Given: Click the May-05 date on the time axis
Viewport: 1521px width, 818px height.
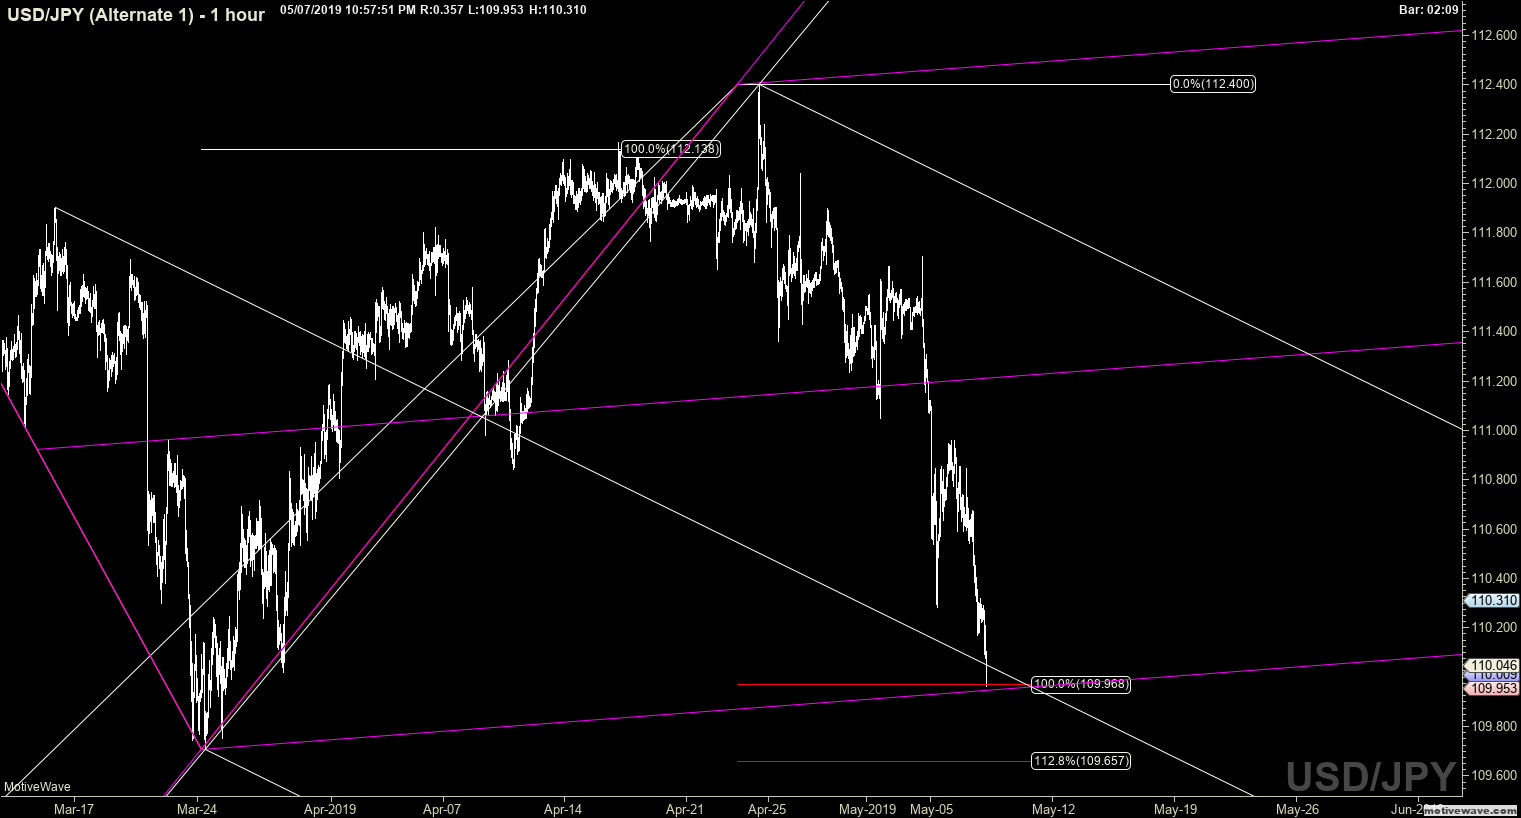Looking at the screenshot, I should 930,808.
